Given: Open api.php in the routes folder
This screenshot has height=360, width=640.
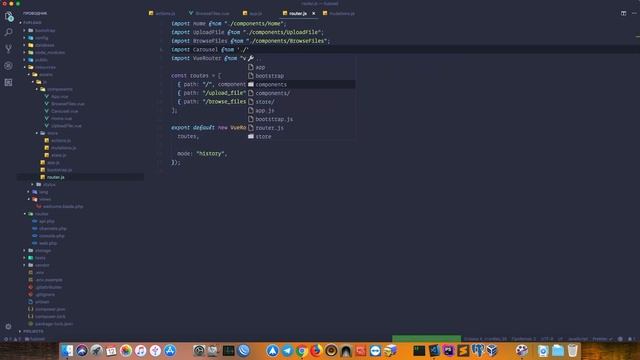Looking at the screenshot, I should (47, 222).
